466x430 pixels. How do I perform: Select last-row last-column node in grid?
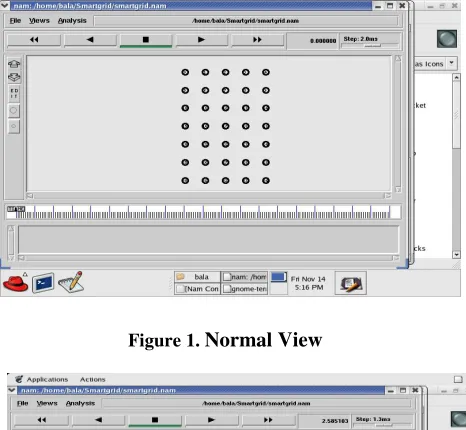pyautogui.click(x=266, y=180)
